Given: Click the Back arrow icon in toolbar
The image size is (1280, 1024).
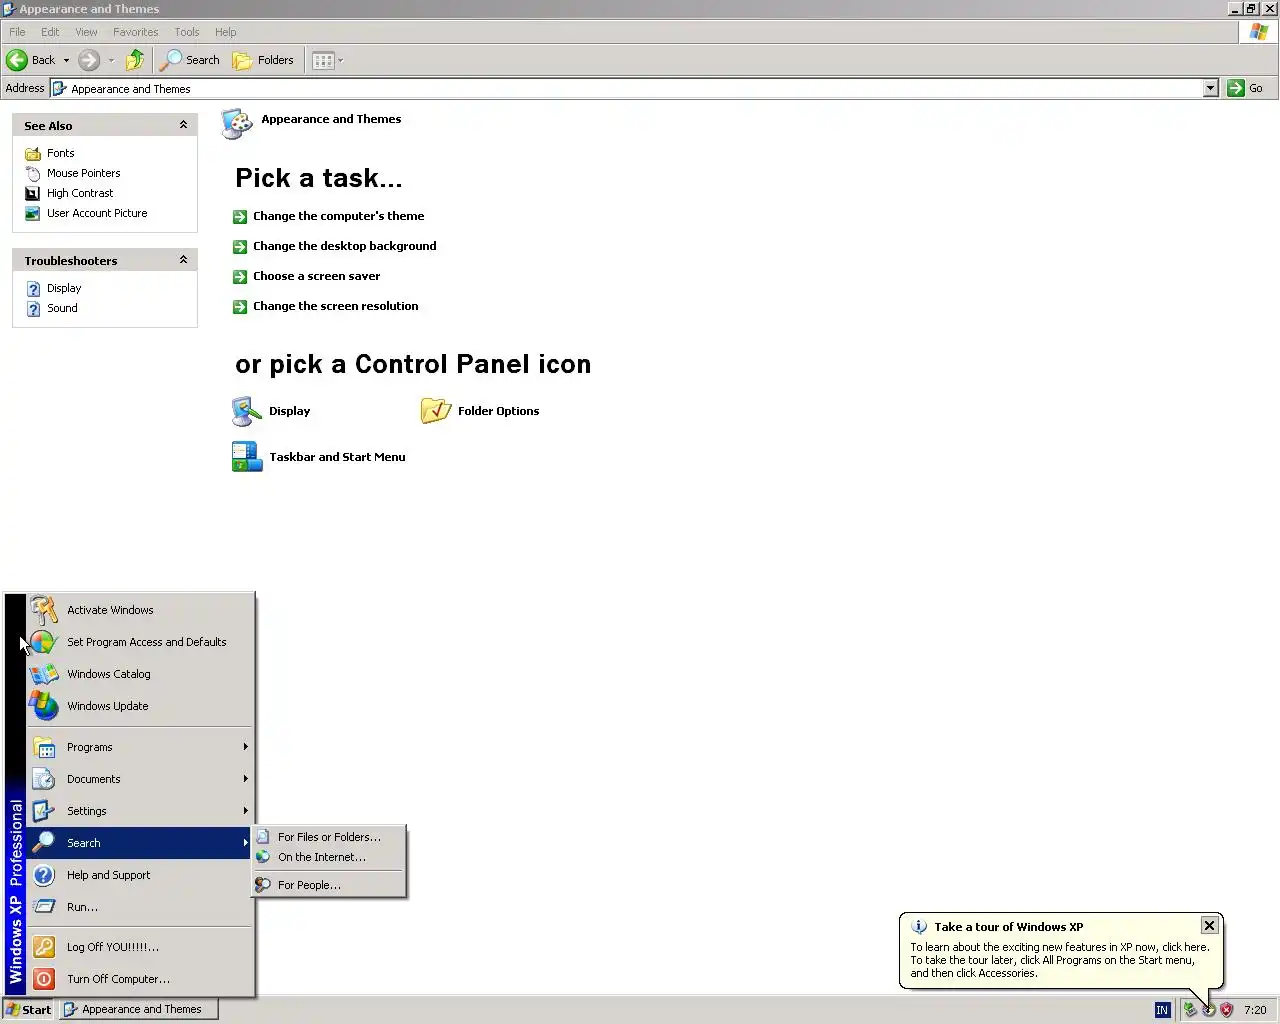Looking at the screenshot, I should click(x=17, y=60).
